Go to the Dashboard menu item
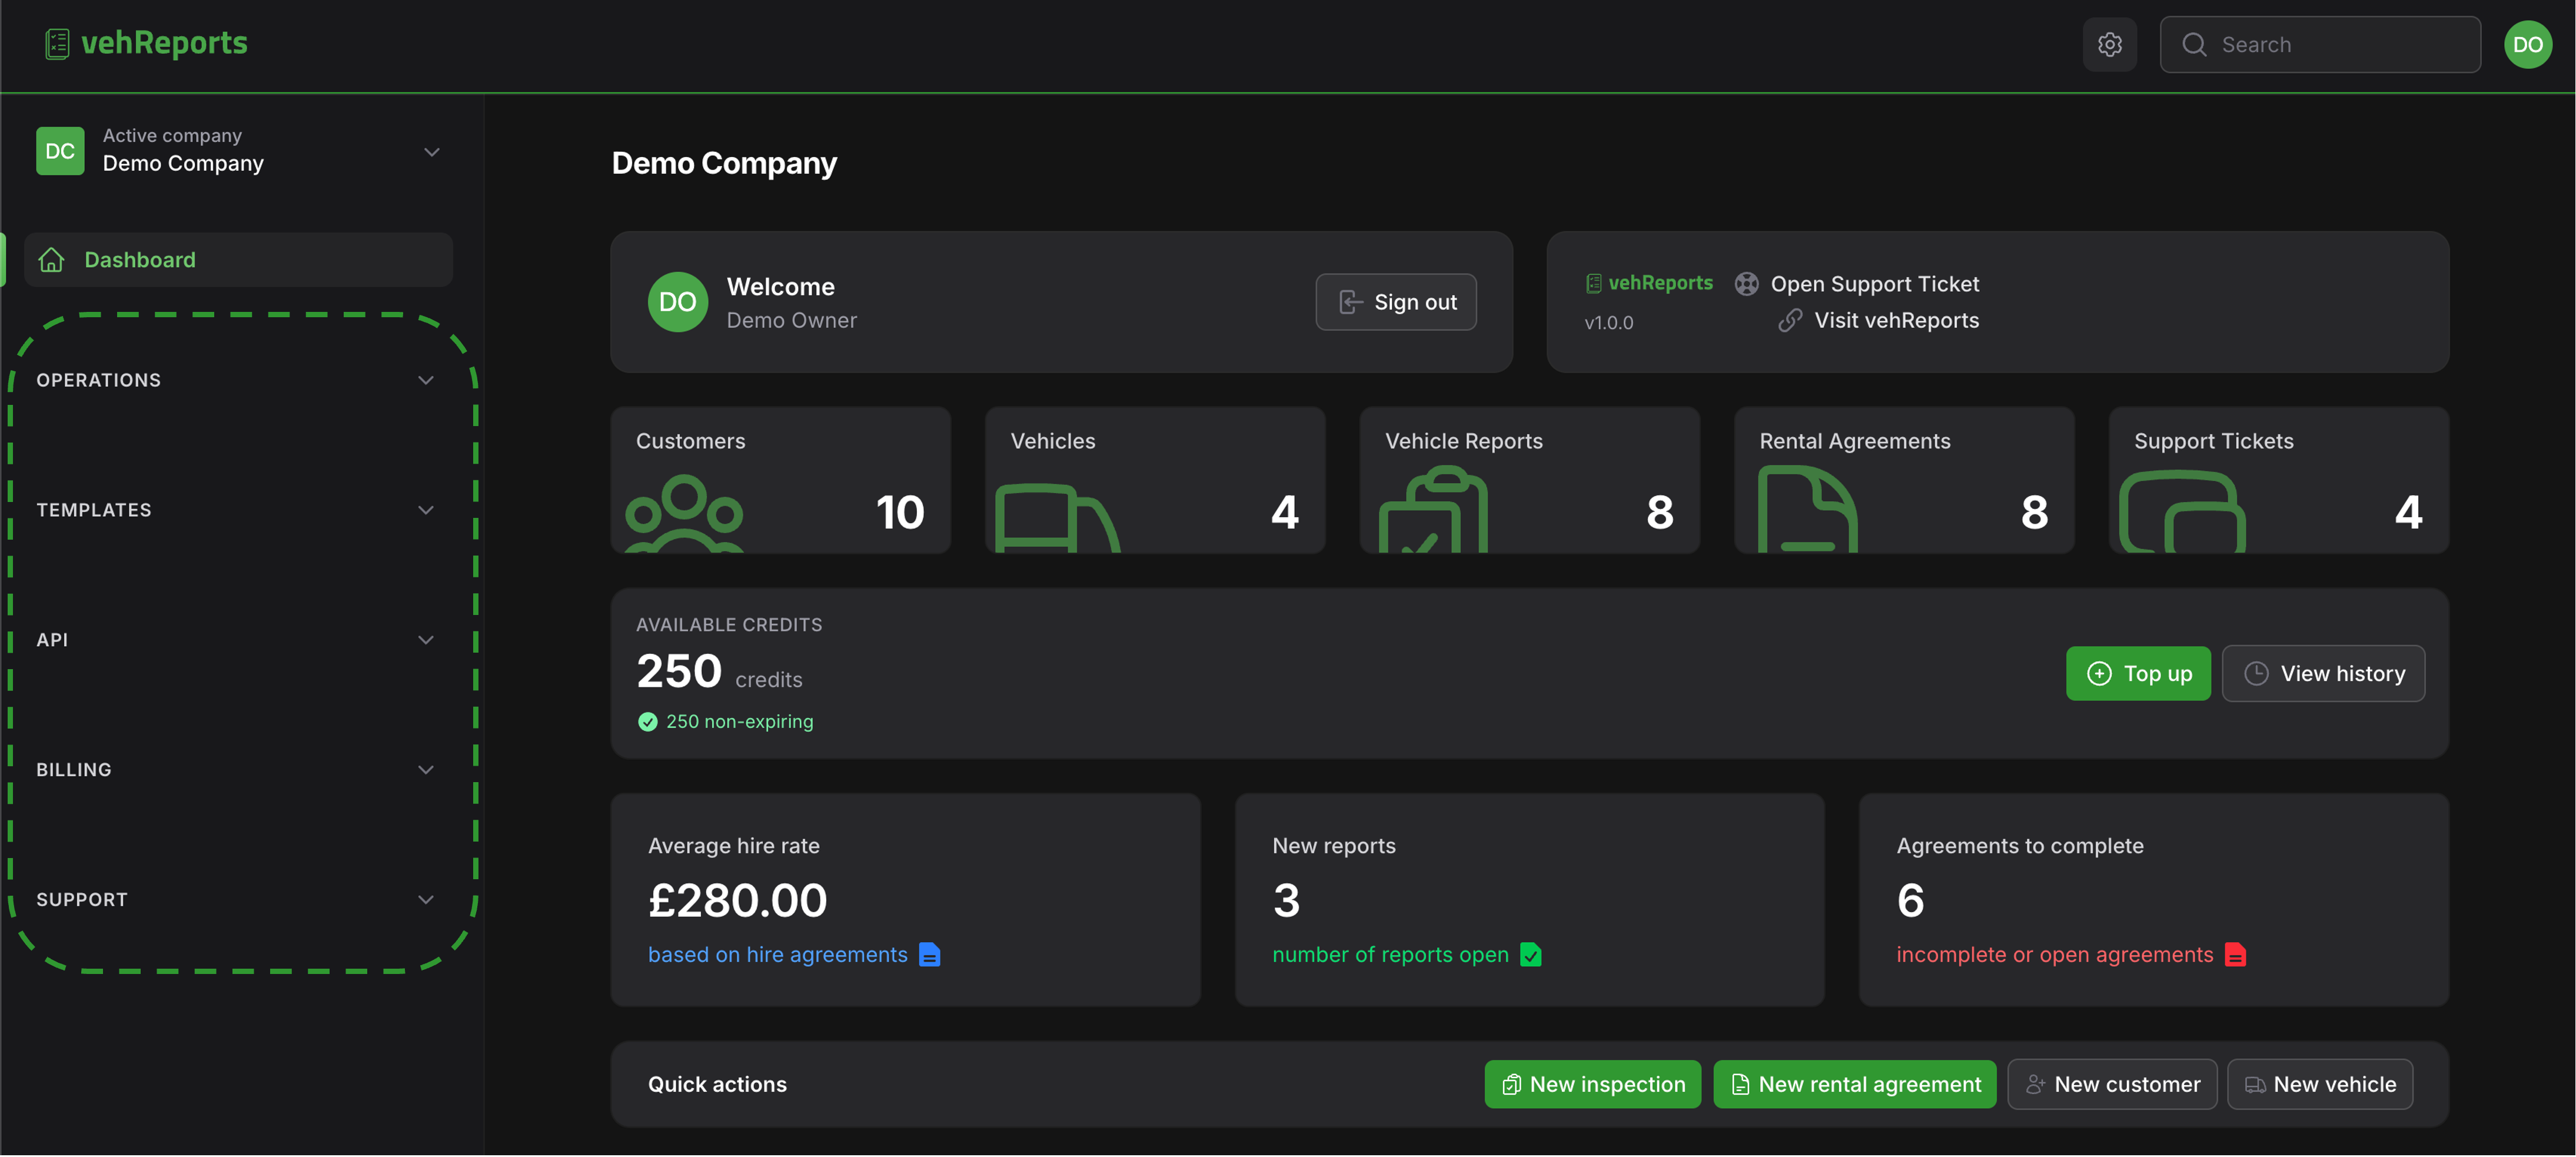2576x1157 pixels. (x=238, y=260)
